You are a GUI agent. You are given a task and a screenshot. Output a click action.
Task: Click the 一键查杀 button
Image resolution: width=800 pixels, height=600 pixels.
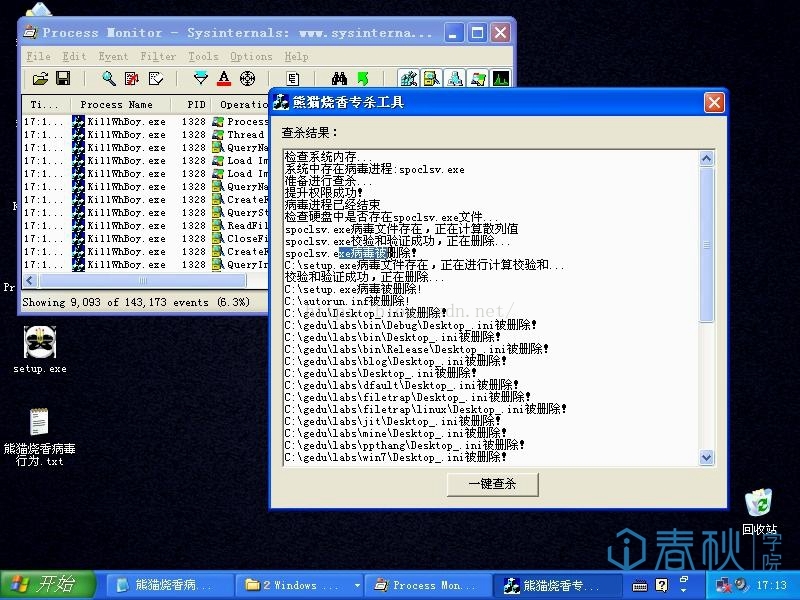click(x=492, y=484)
